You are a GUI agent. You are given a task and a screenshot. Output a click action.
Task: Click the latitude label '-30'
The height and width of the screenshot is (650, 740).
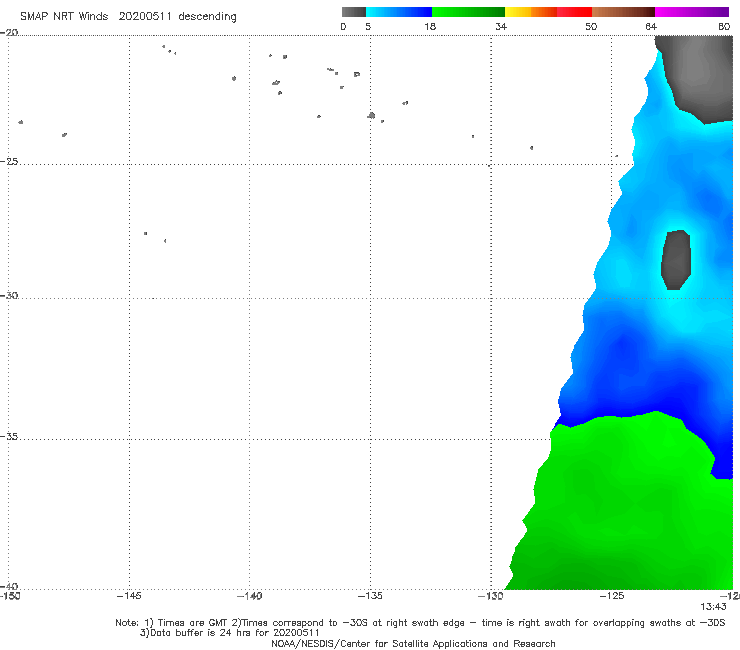pos(9,295)
